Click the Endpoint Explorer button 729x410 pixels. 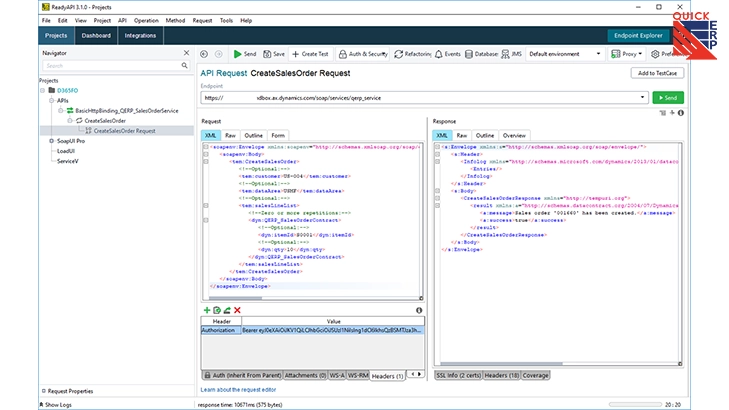pos(638,35)
